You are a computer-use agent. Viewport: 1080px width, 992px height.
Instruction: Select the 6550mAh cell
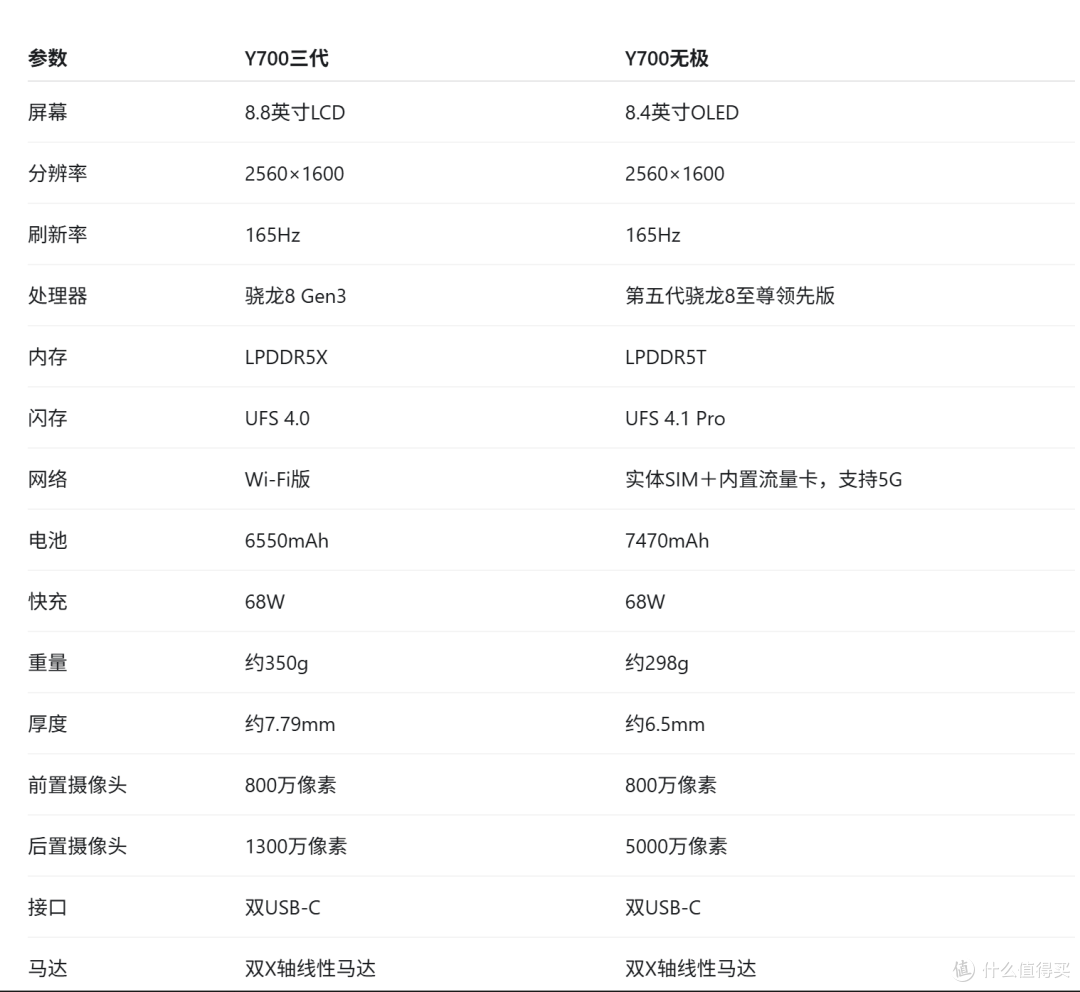point(287,541)
